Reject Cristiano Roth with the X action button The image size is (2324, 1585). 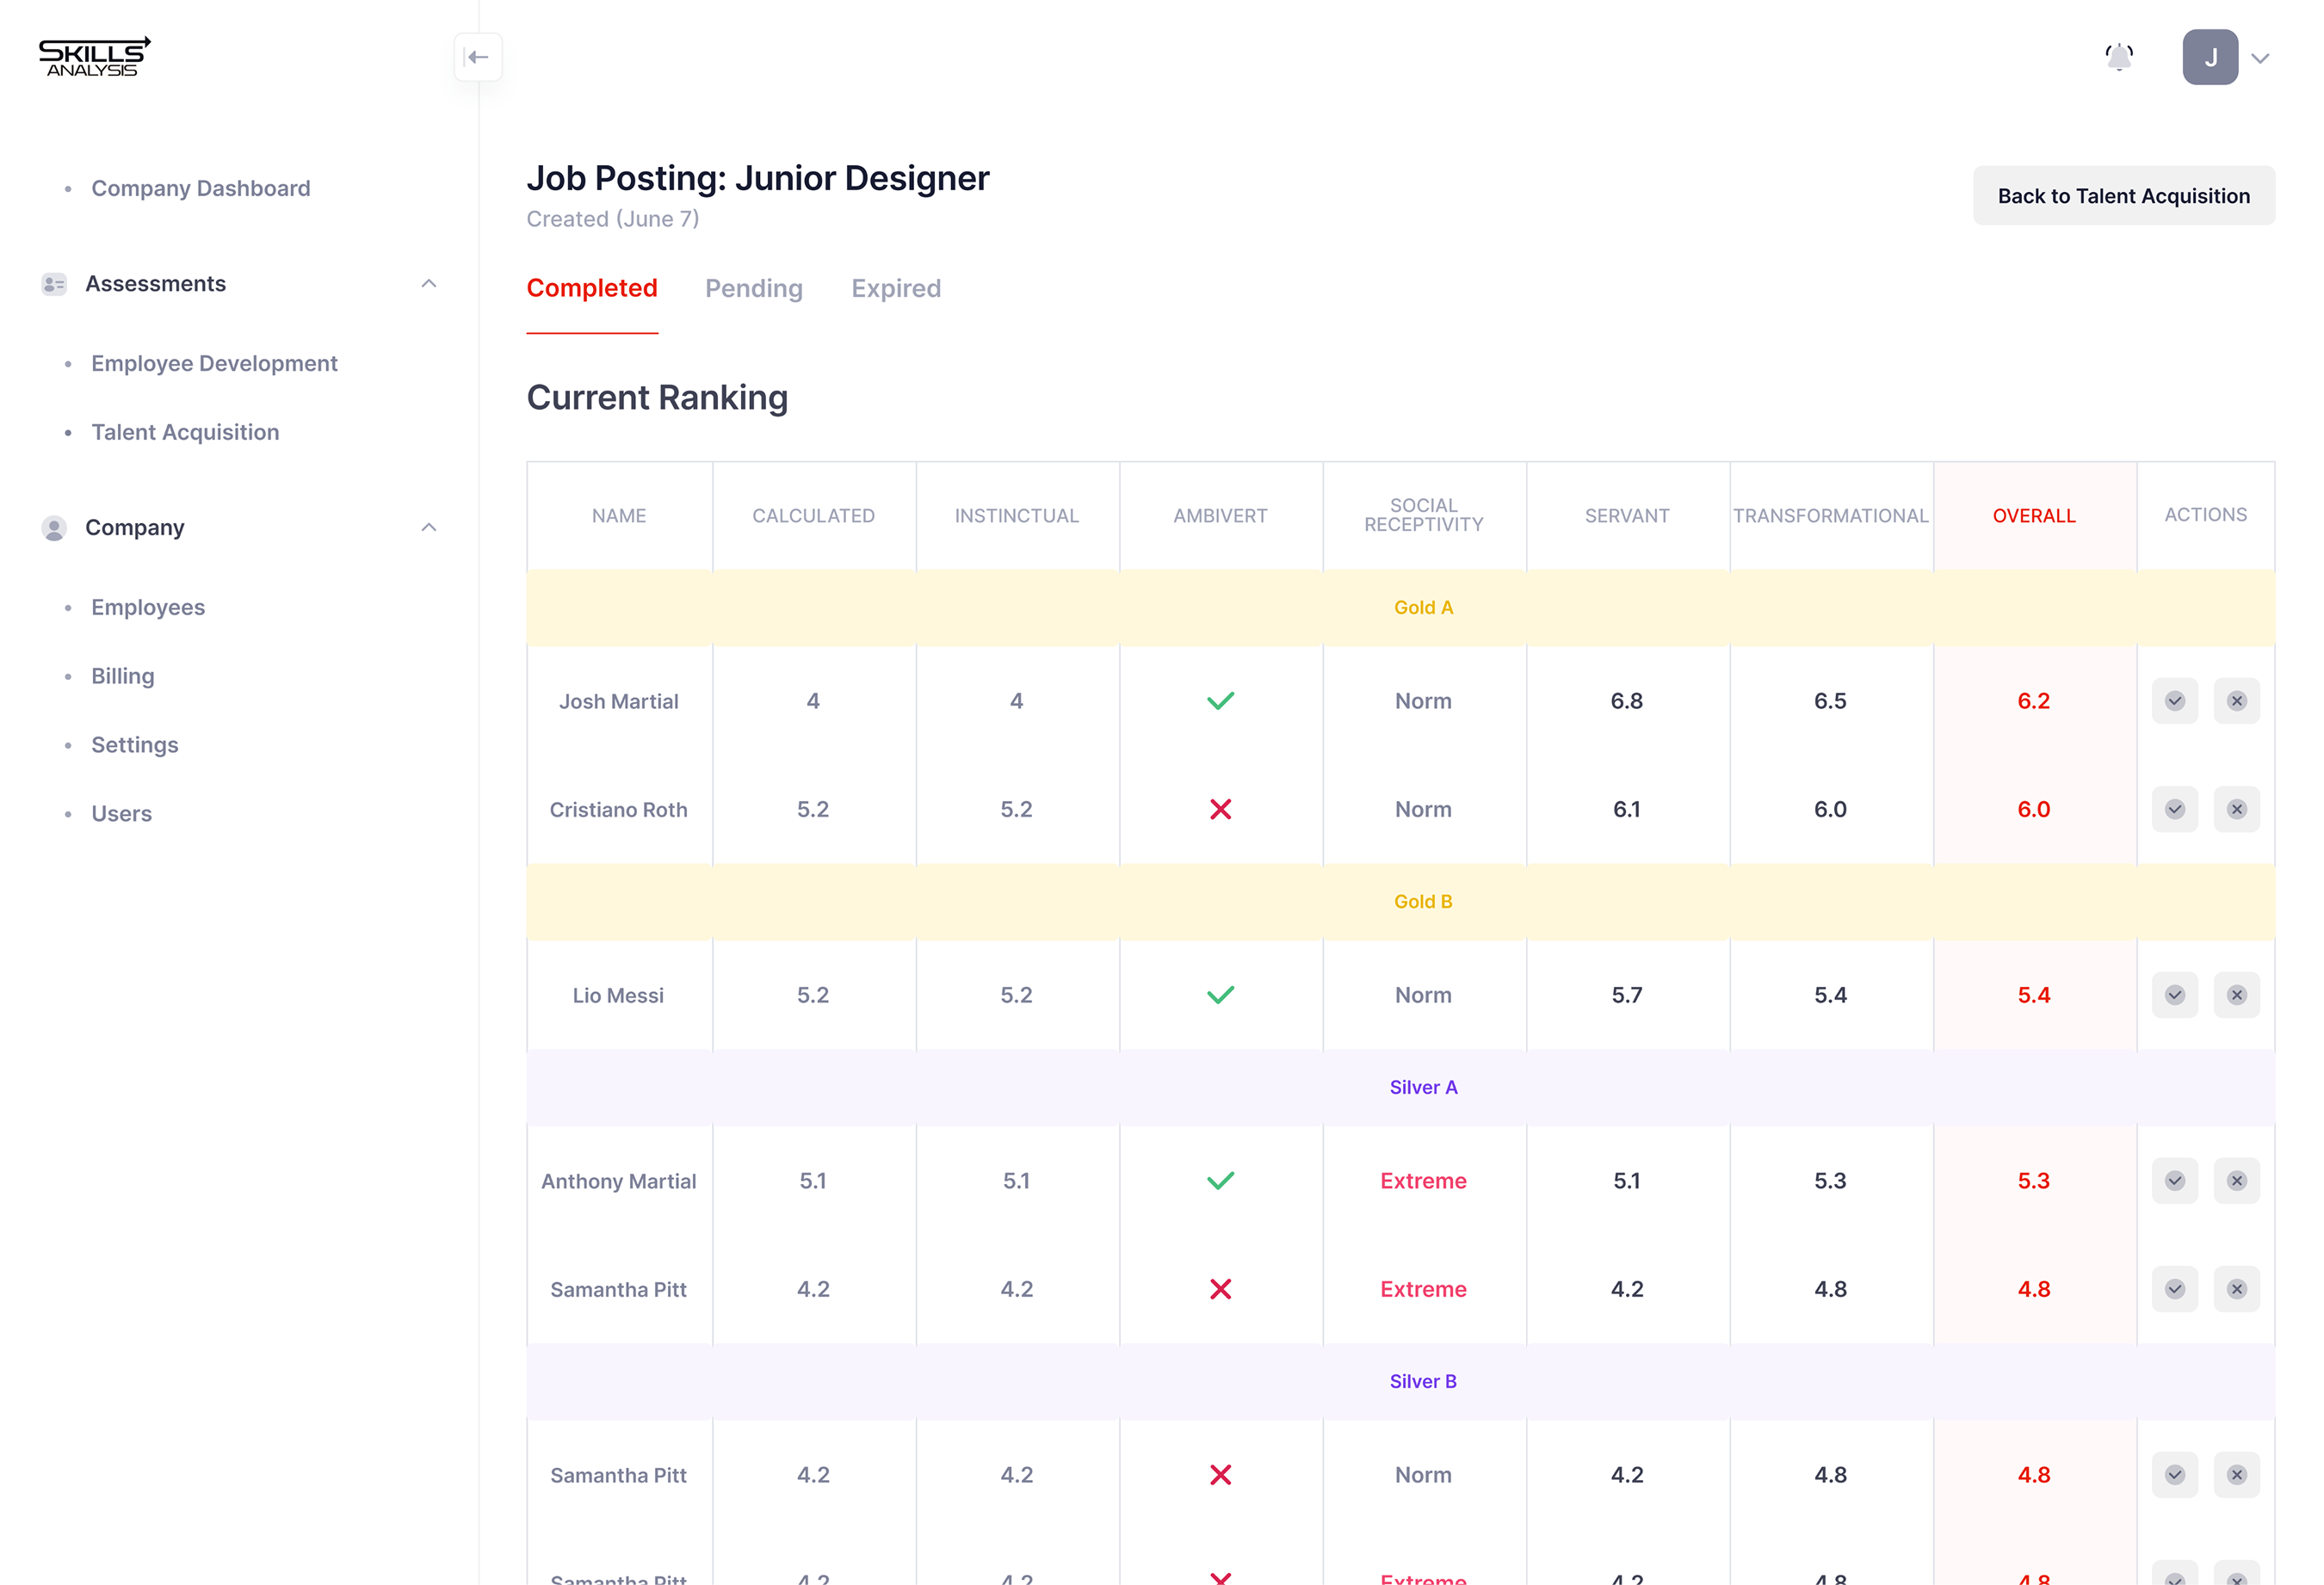2238,810
